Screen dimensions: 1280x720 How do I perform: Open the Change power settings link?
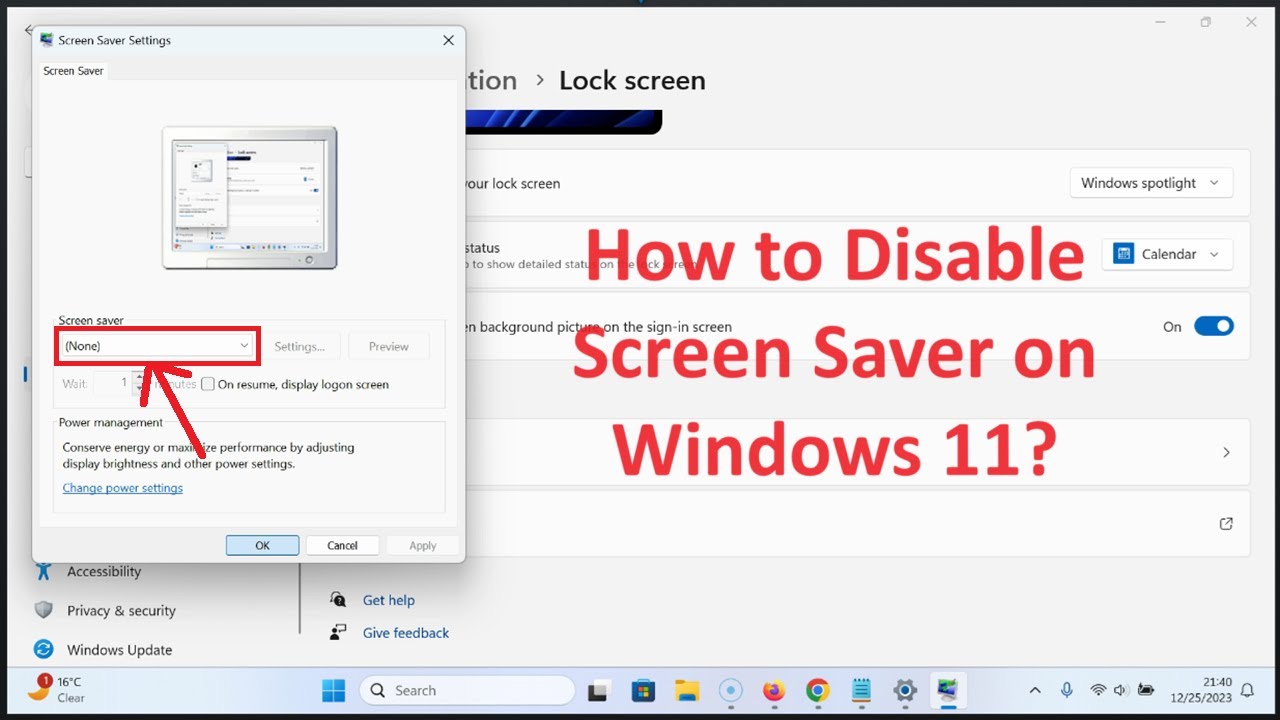coord(123,488)
